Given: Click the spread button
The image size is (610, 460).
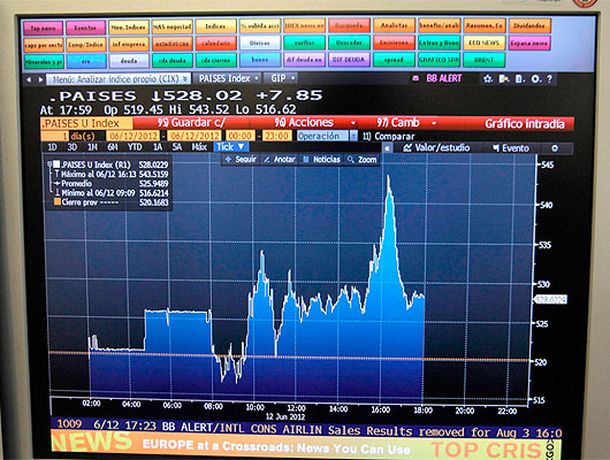Looking at the screenshot, I should click(394, 60).
